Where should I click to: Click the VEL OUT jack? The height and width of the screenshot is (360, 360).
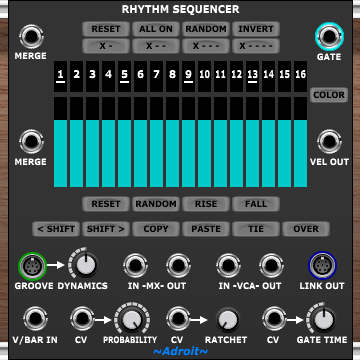coord(329,142)
